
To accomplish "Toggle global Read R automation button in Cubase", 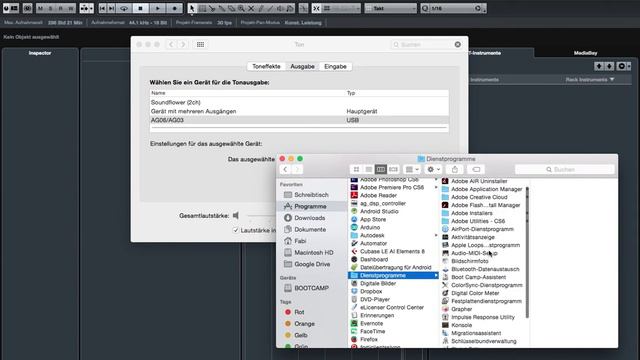I will pos(60,8).
